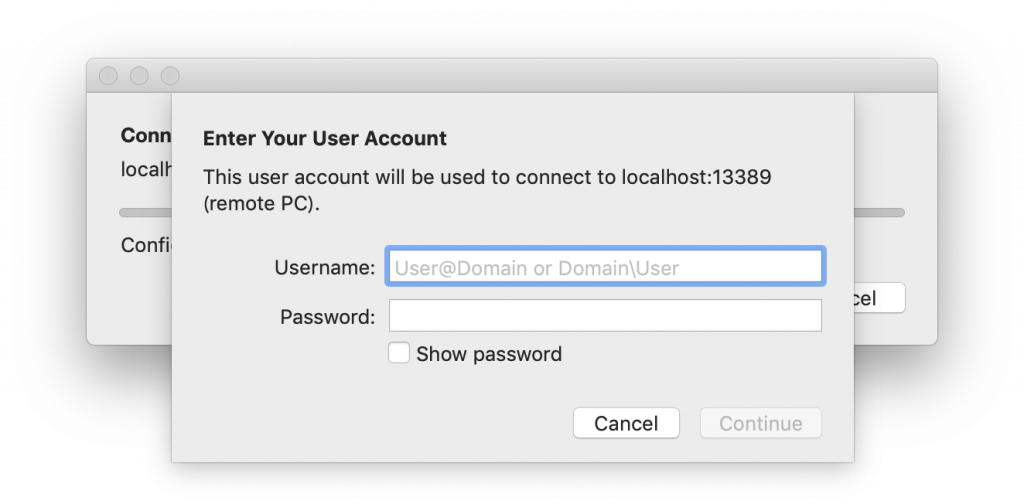1024x504 pixels.
Task: Click the connection progress bar behind the dialog
Action: tap(878, 212)
